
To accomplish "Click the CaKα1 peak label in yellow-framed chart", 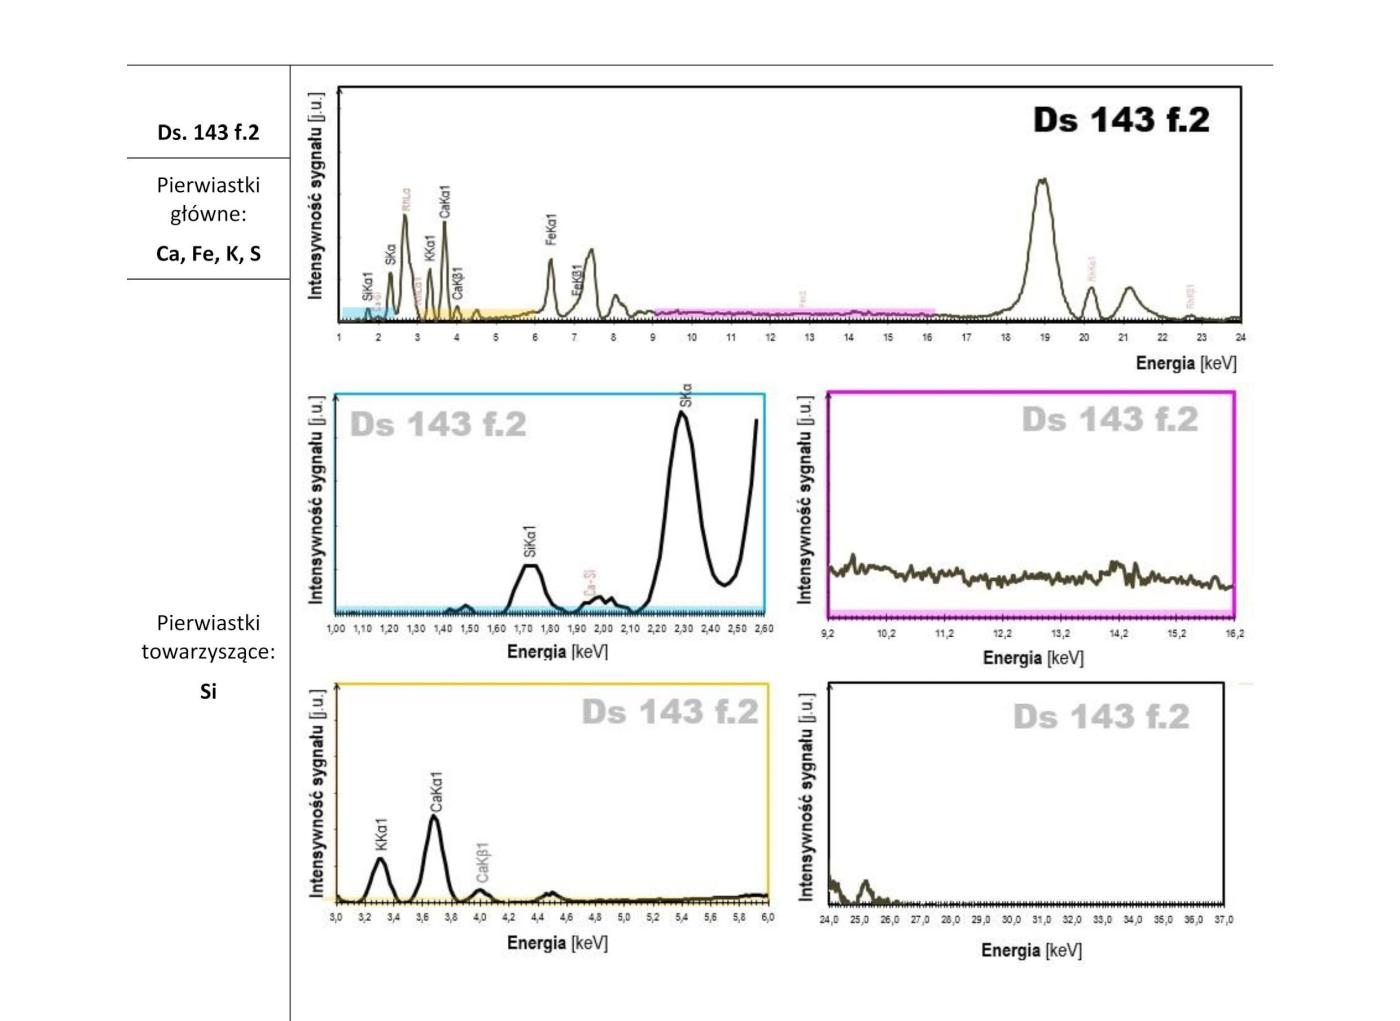I will pos(436,792).
